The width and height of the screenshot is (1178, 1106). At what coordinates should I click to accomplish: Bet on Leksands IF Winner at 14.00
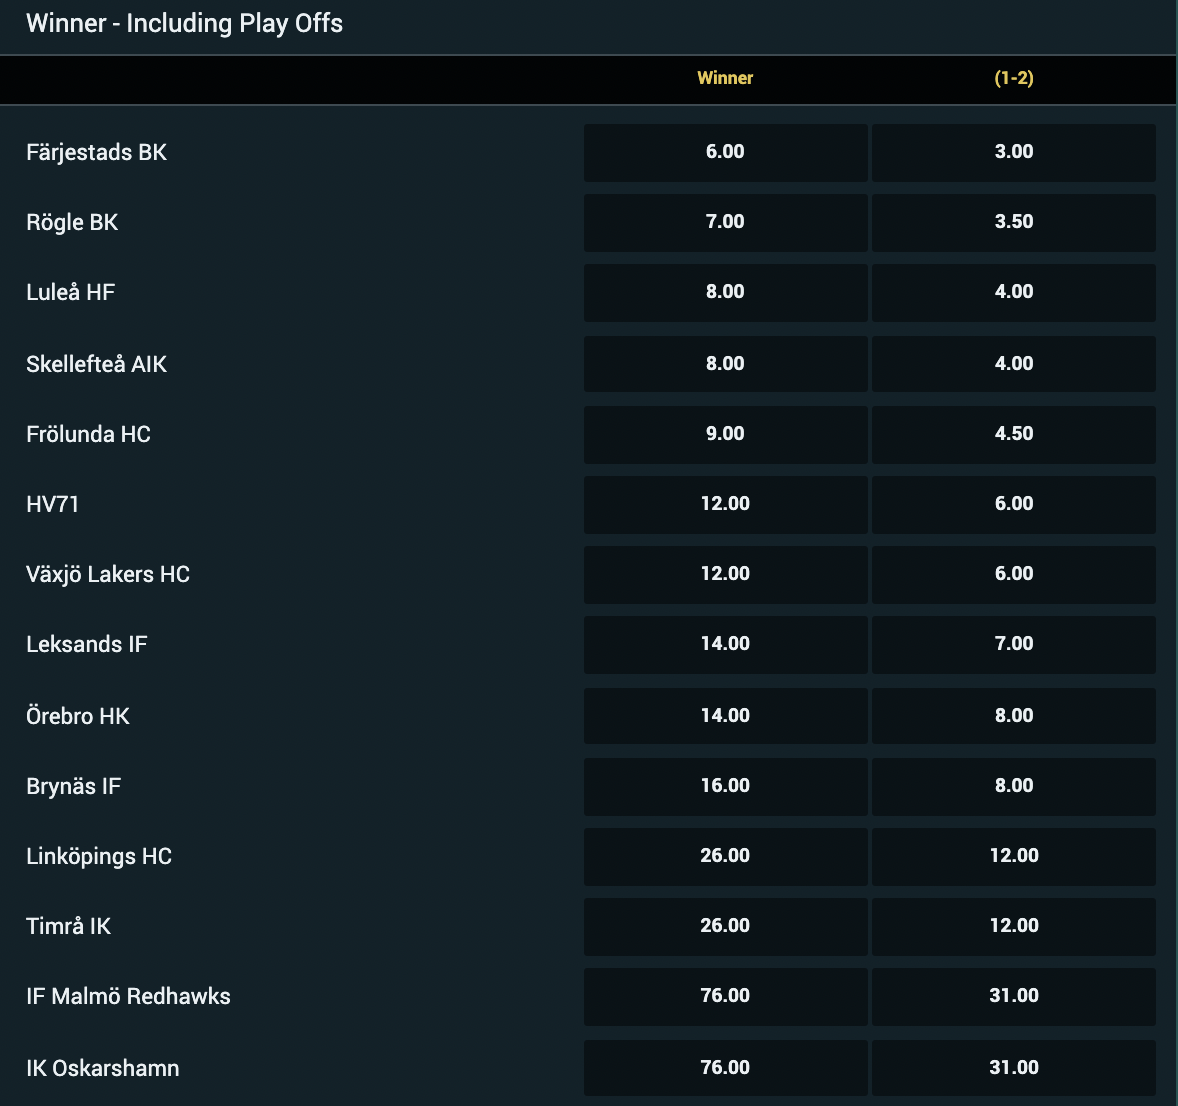pyautogui.click(x=725, y=644)
